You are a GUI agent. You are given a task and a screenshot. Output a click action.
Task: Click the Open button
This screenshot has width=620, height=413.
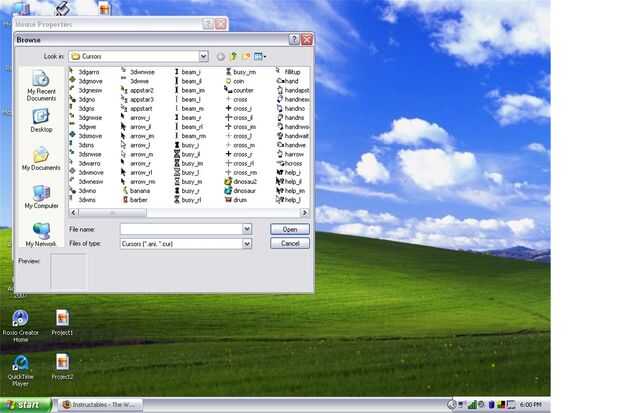tap(290, 229)
